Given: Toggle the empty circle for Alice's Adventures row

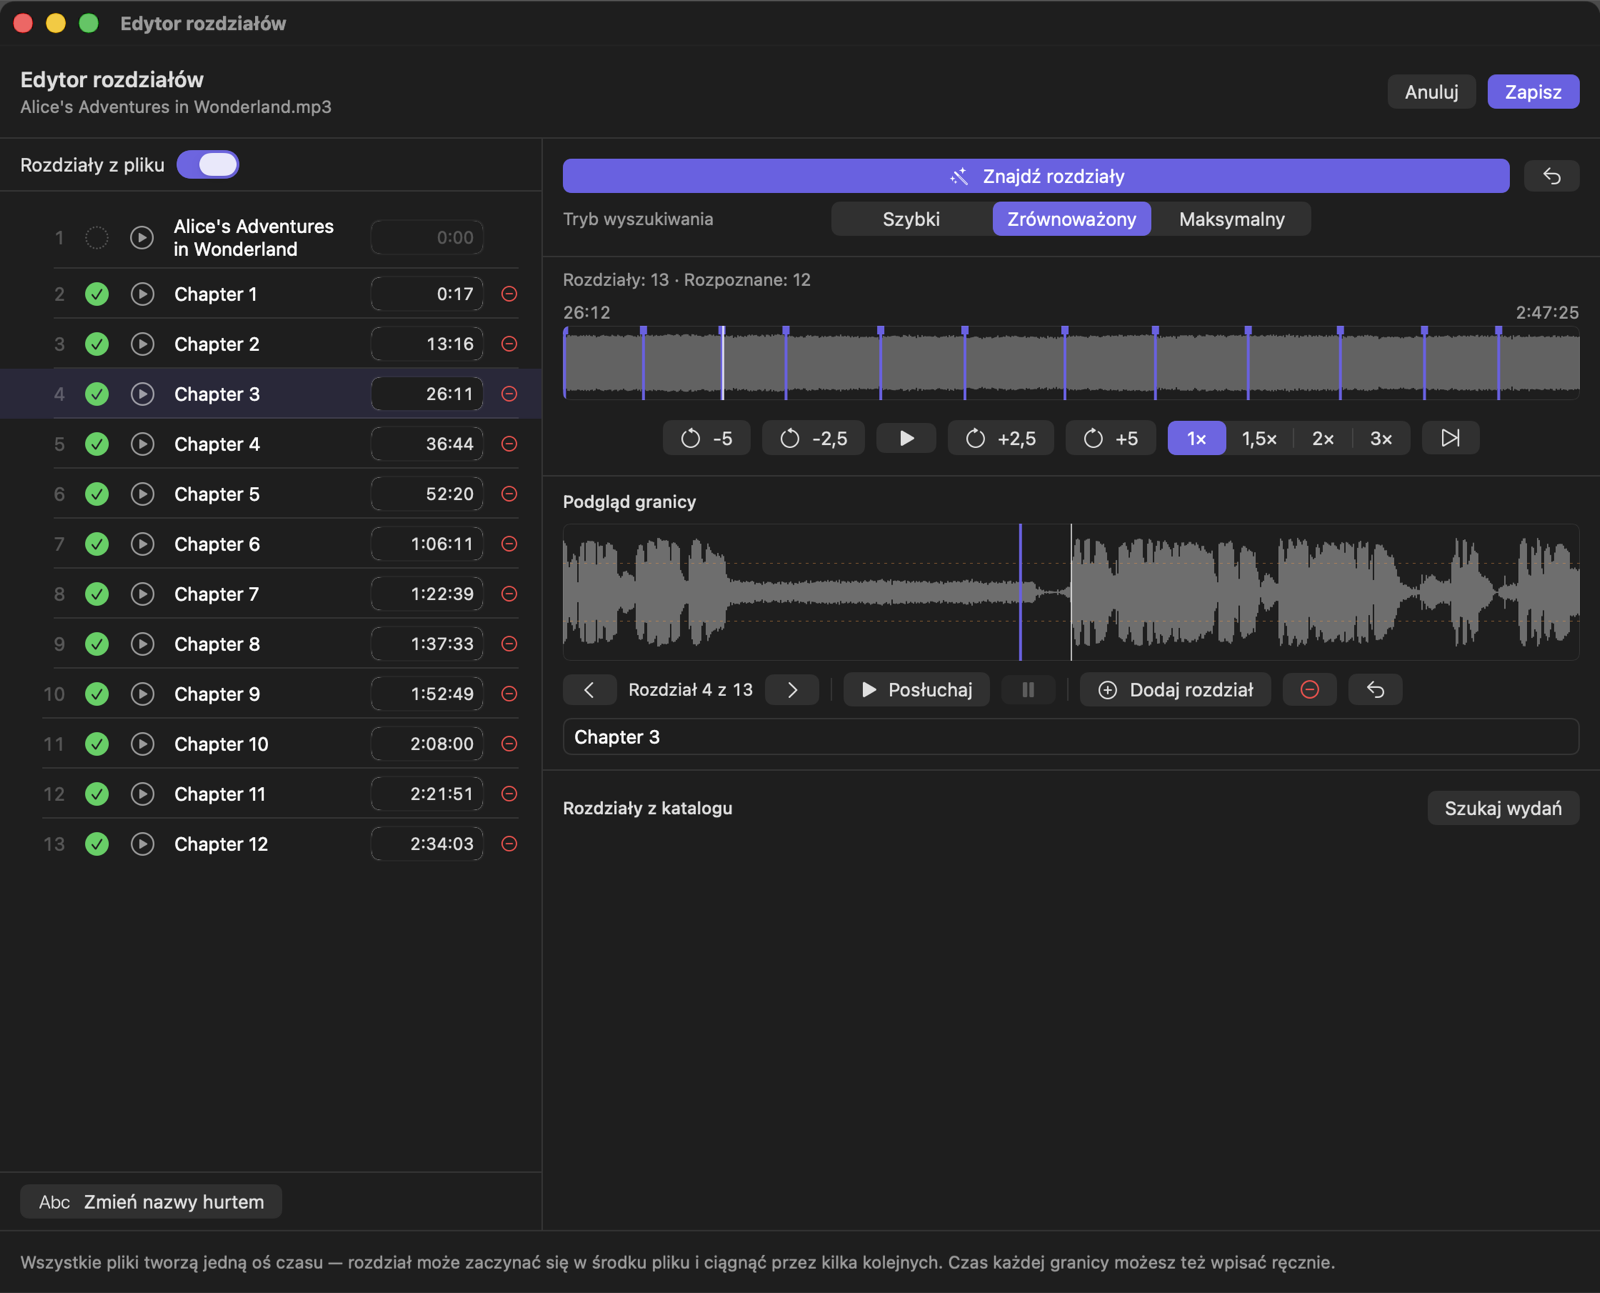Looking at the screenshot, I should 97,238.
